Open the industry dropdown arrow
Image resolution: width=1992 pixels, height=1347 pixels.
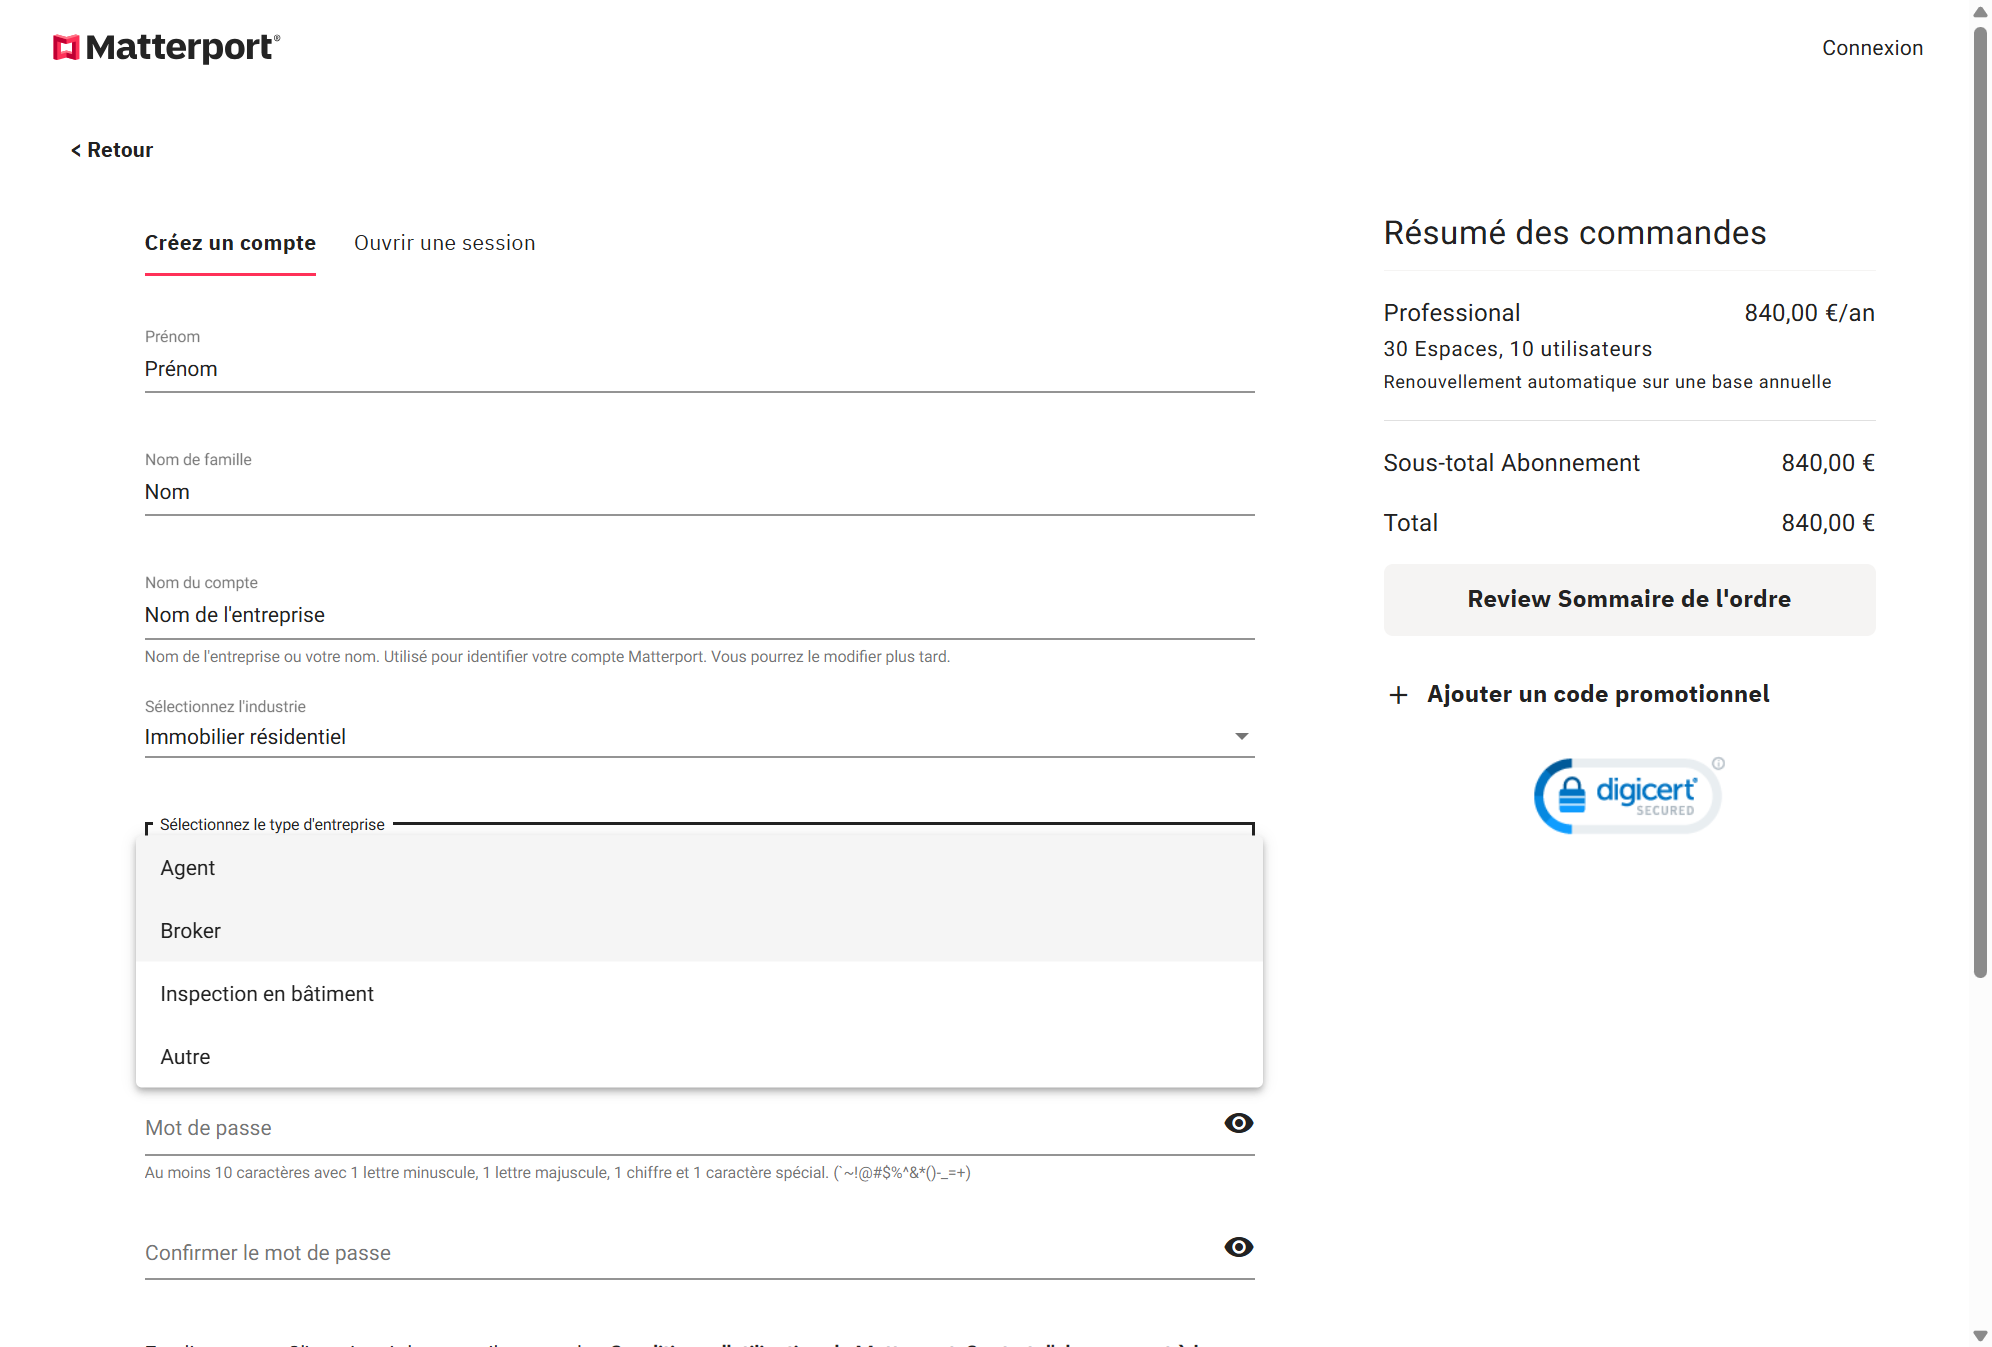pos(1241,737)
